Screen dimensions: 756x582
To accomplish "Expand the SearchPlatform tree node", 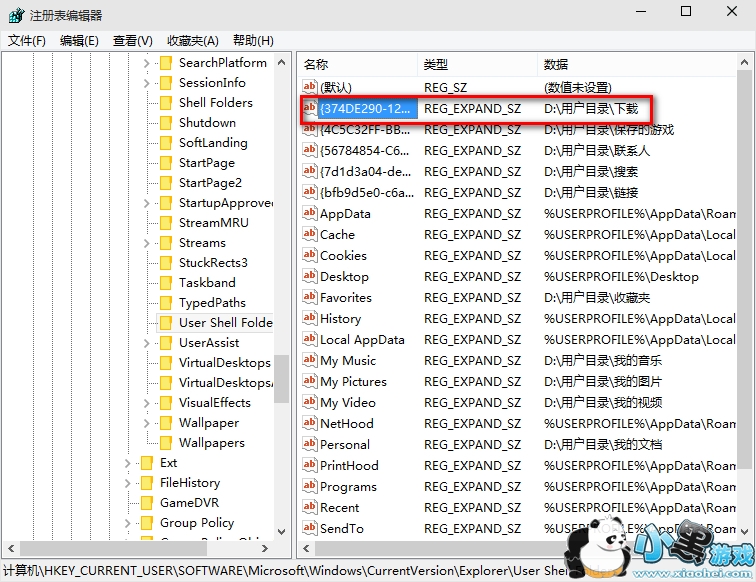I will 147,63.
